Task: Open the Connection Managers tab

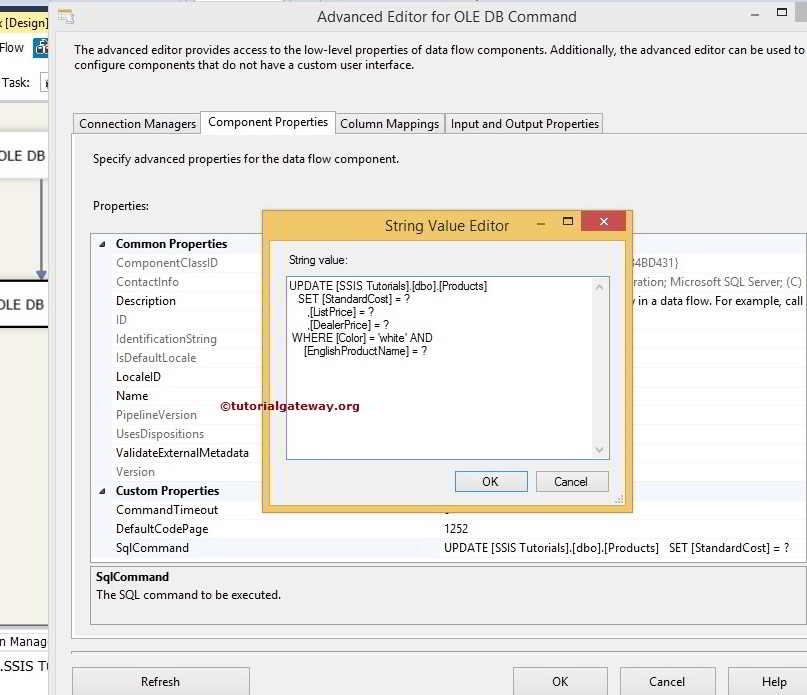Action: [136, 123]
